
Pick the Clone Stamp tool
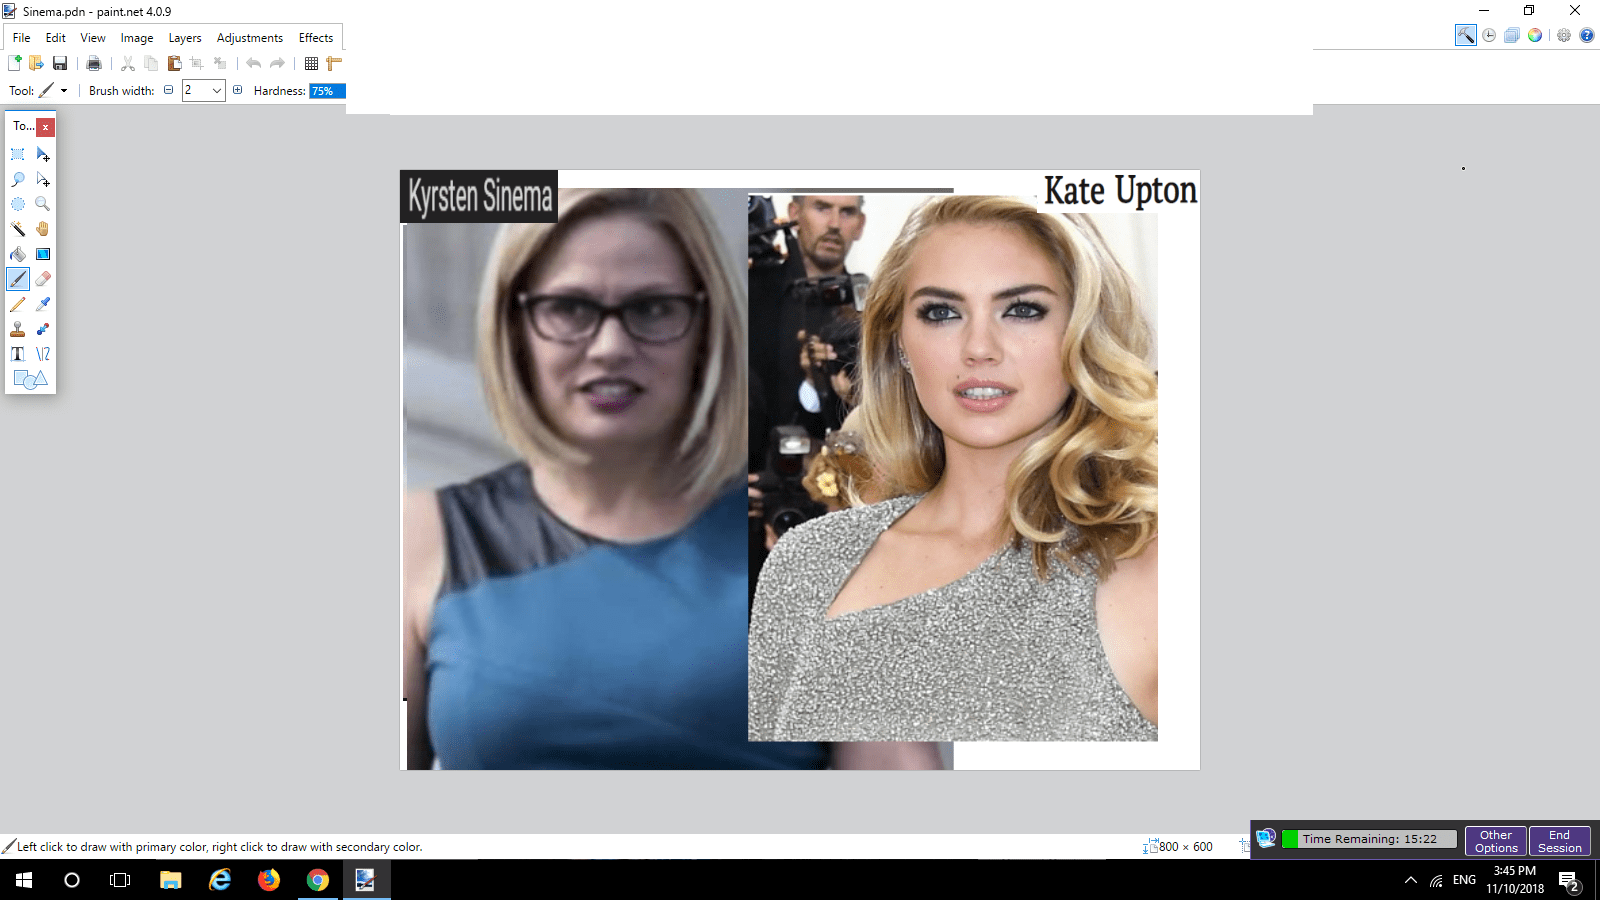click(x=18, y=329)
